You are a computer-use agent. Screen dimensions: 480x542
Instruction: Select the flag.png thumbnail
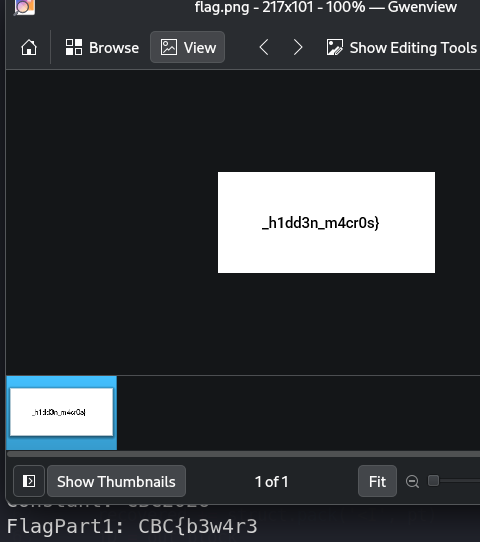[62, 412]
